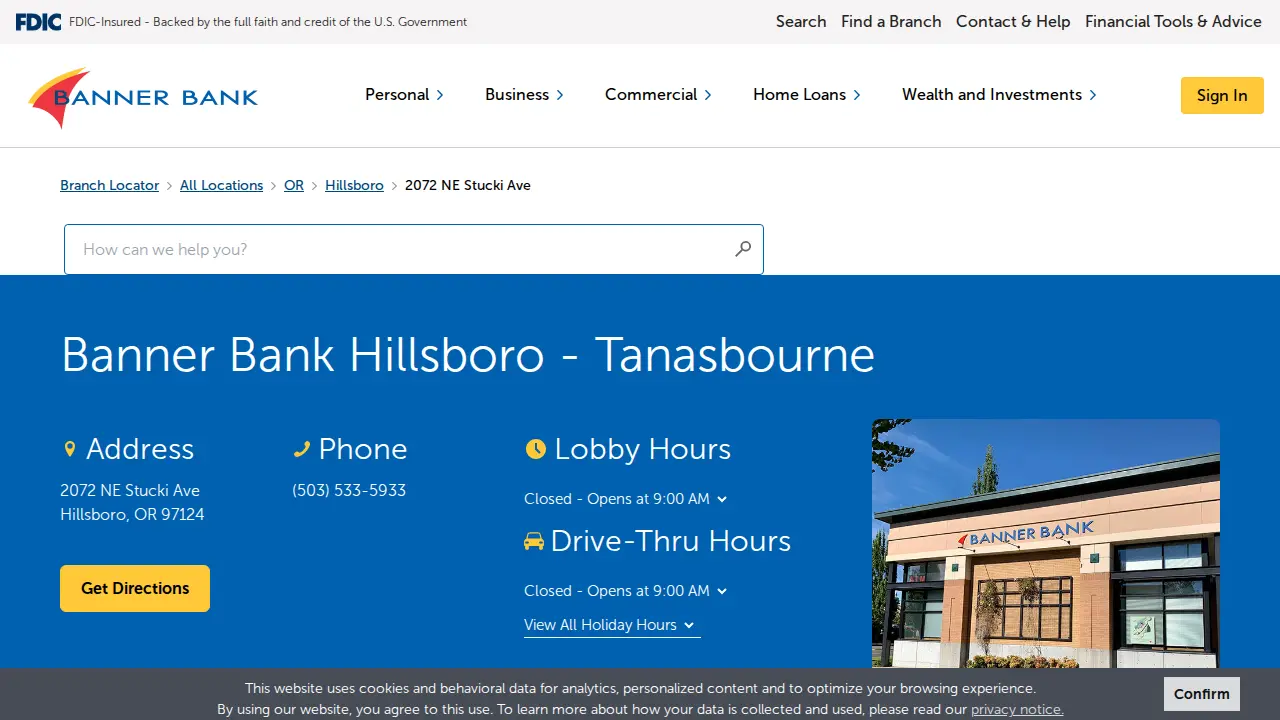This screenshot has width=1280, height=720.
Task: Click address text 2072 NE Stucki Ave
Action: (x=130, y=490)
